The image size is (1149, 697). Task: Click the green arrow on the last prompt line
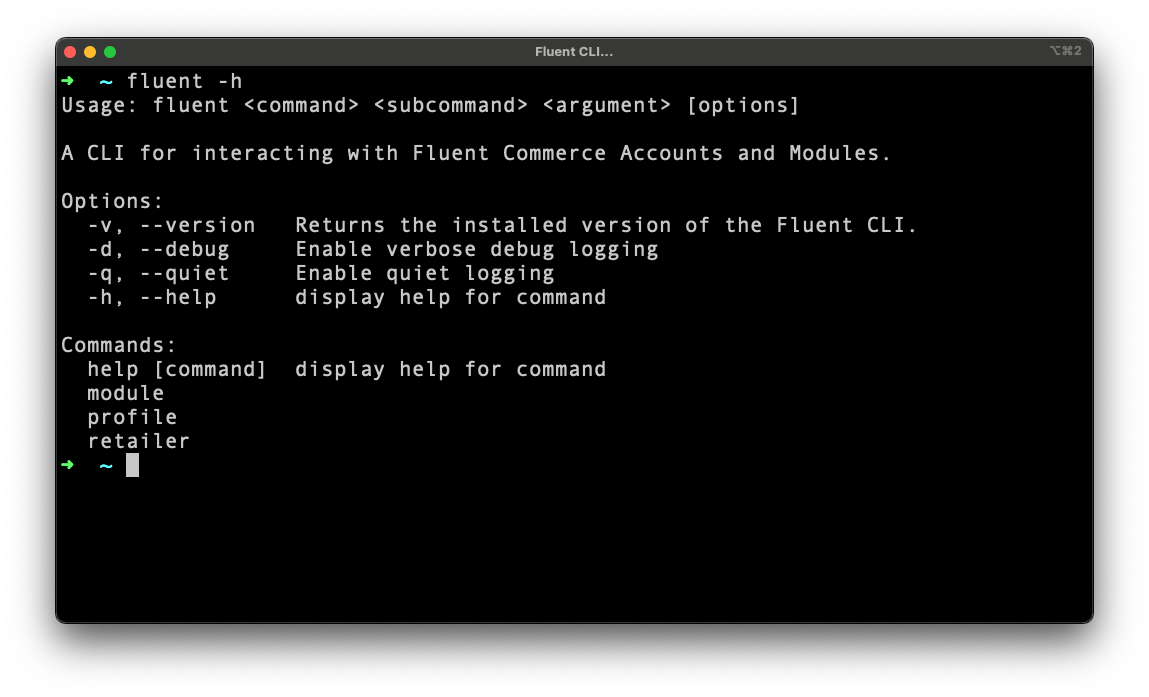[67, 465]
